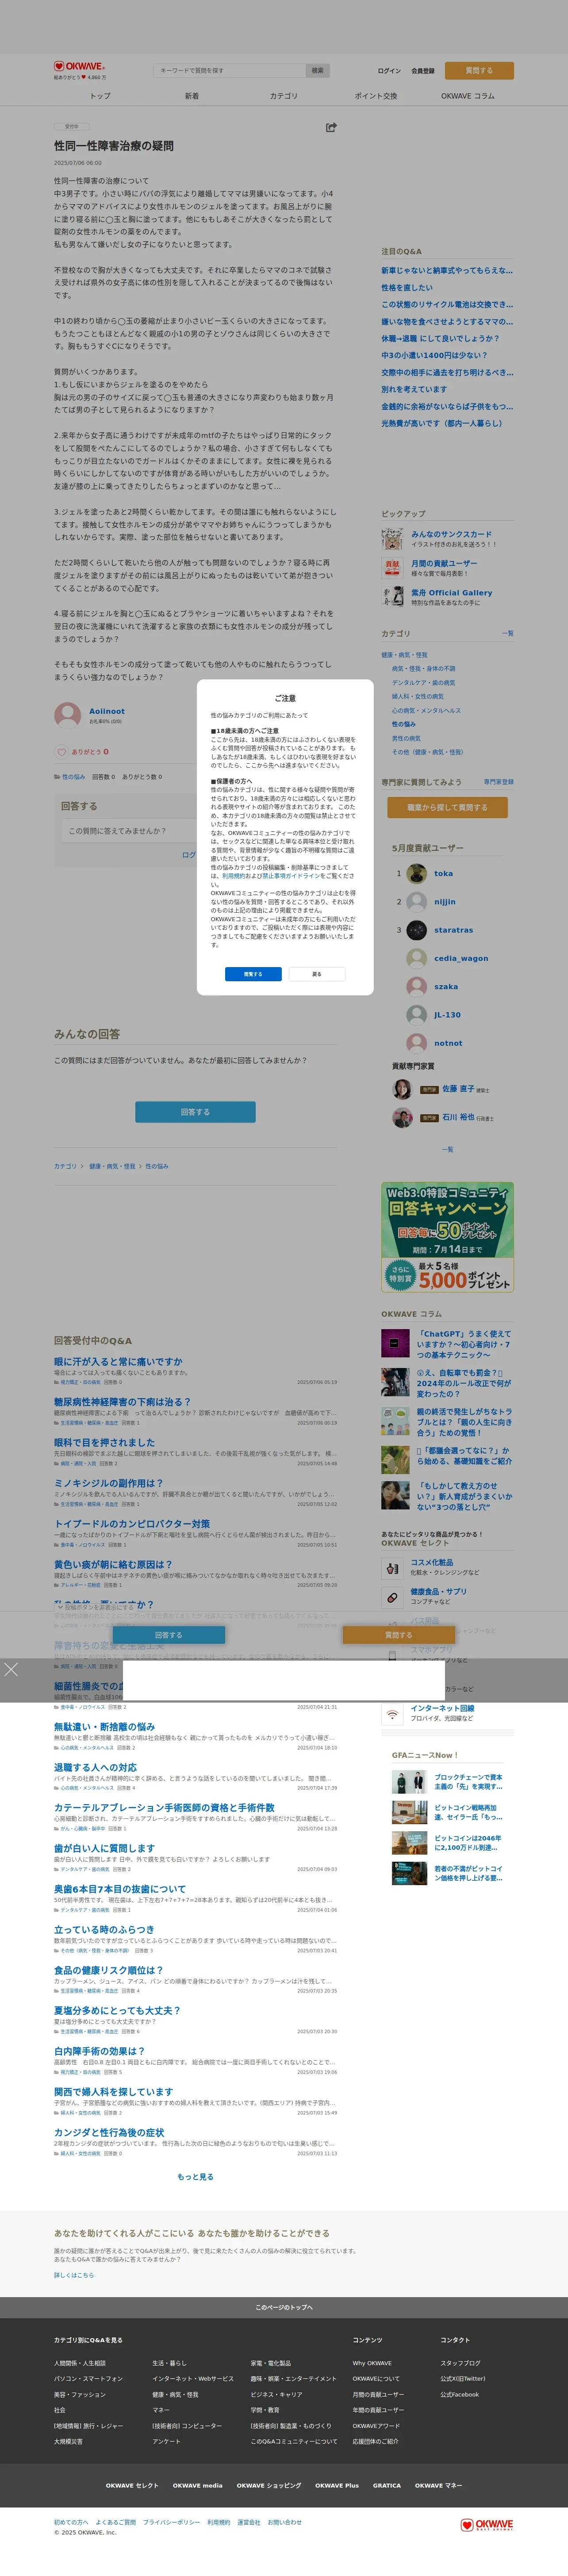This screenshot has width=568, height=2576.
Task: Open the 詳しくはこちら link
Action: pyautogui.click(x=74, y=2275)
